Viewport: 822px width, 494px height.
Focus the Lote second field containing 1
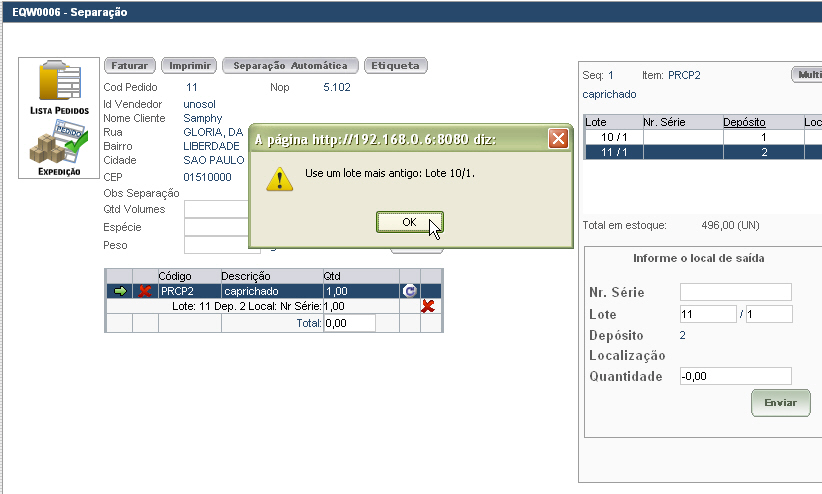coord(769,314)
